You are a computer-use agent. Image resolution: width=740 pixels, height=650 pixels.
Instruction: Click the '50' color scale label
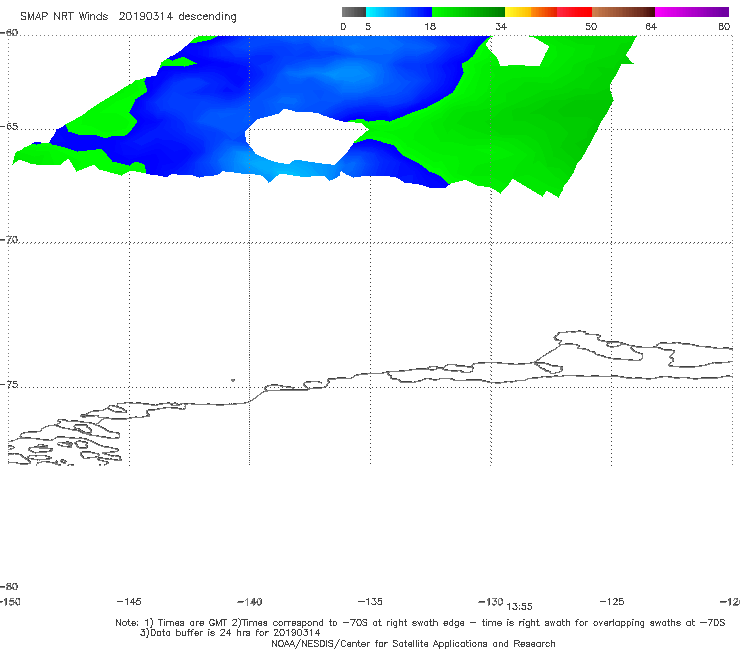[x=591, y=27]
